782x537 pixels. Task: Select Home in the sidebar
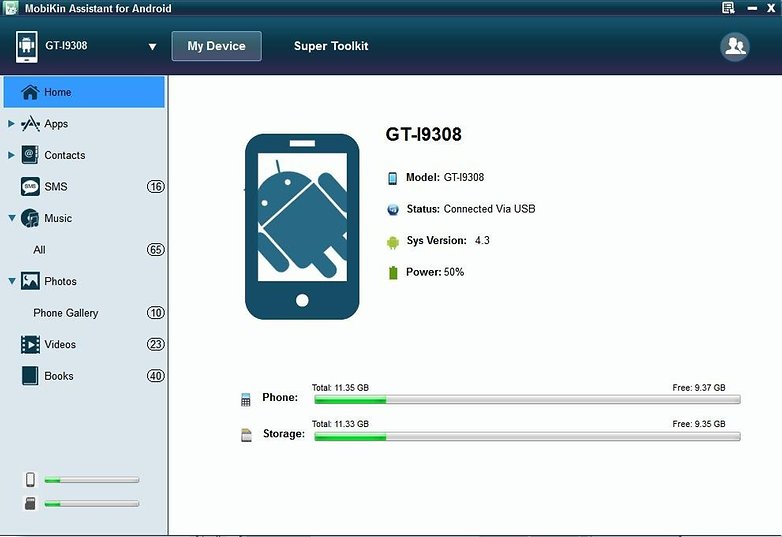(84, 92)
